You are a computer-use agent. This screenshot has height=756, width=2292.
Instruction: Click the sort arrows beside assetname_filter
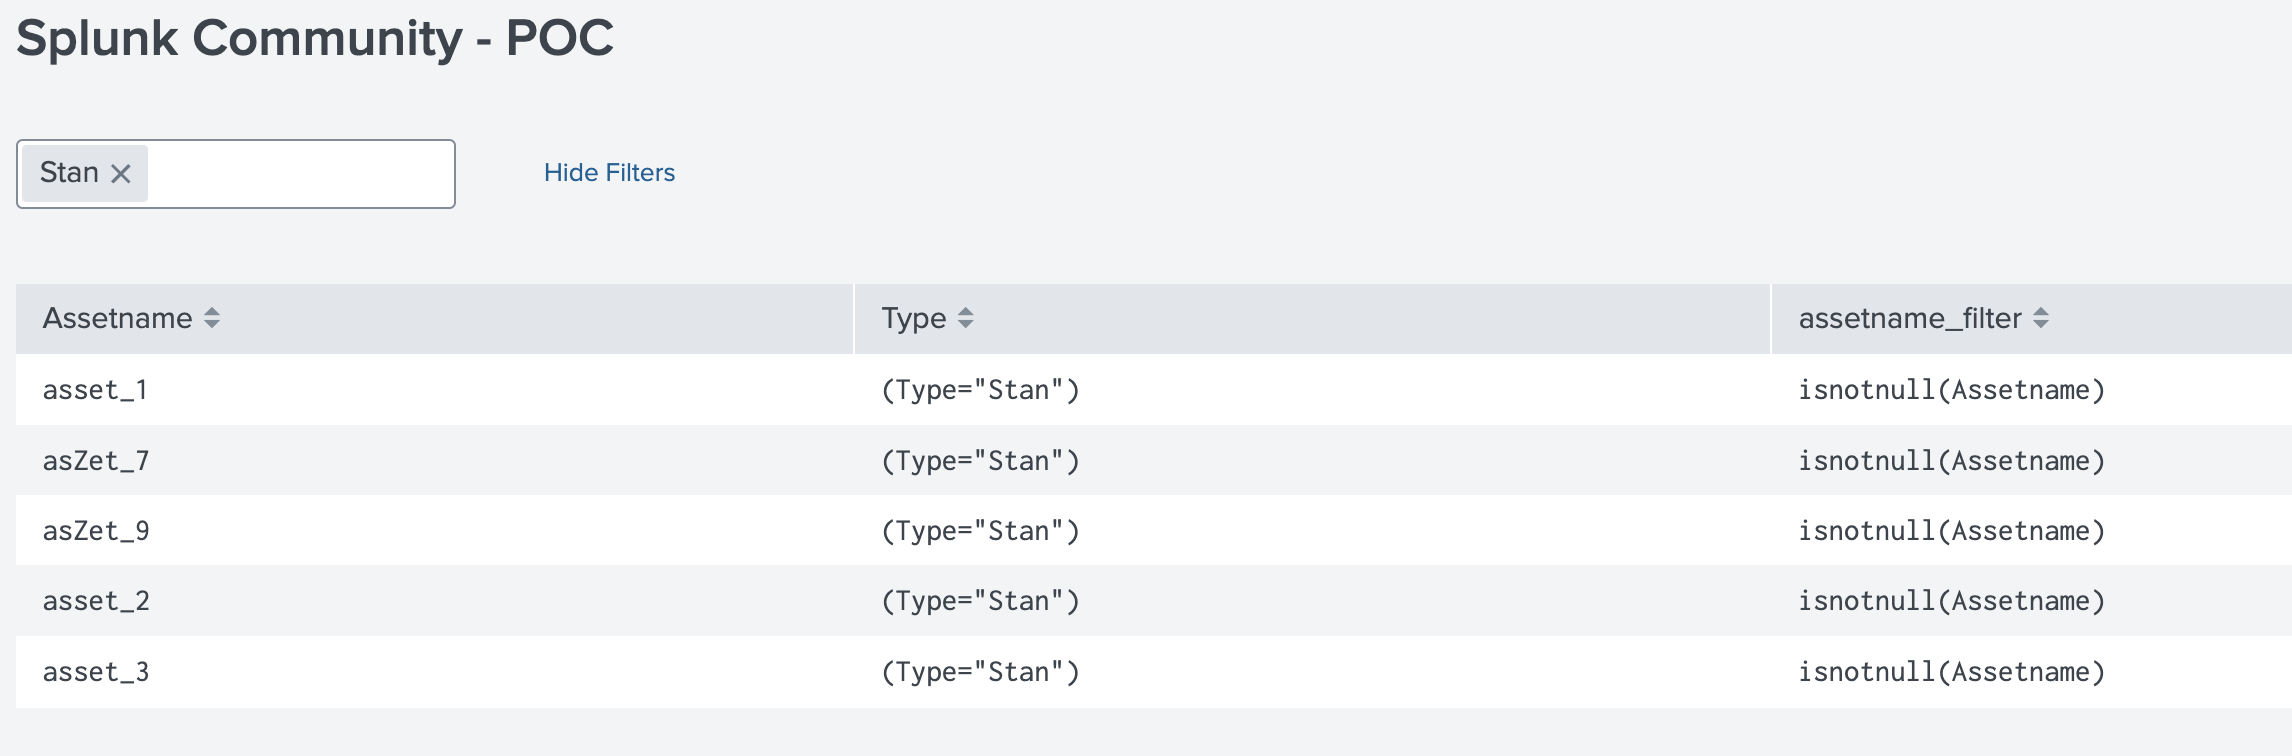[2041, 318]
